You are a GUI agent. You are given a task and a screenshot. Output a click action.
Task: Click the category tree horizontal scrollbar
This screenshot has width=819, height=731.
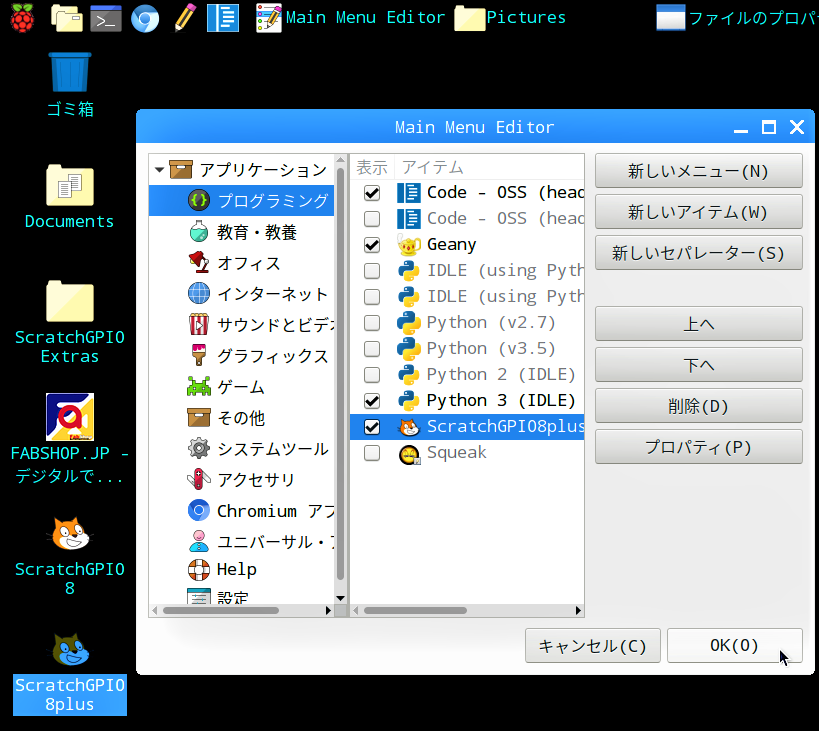(x=221, y=610)
